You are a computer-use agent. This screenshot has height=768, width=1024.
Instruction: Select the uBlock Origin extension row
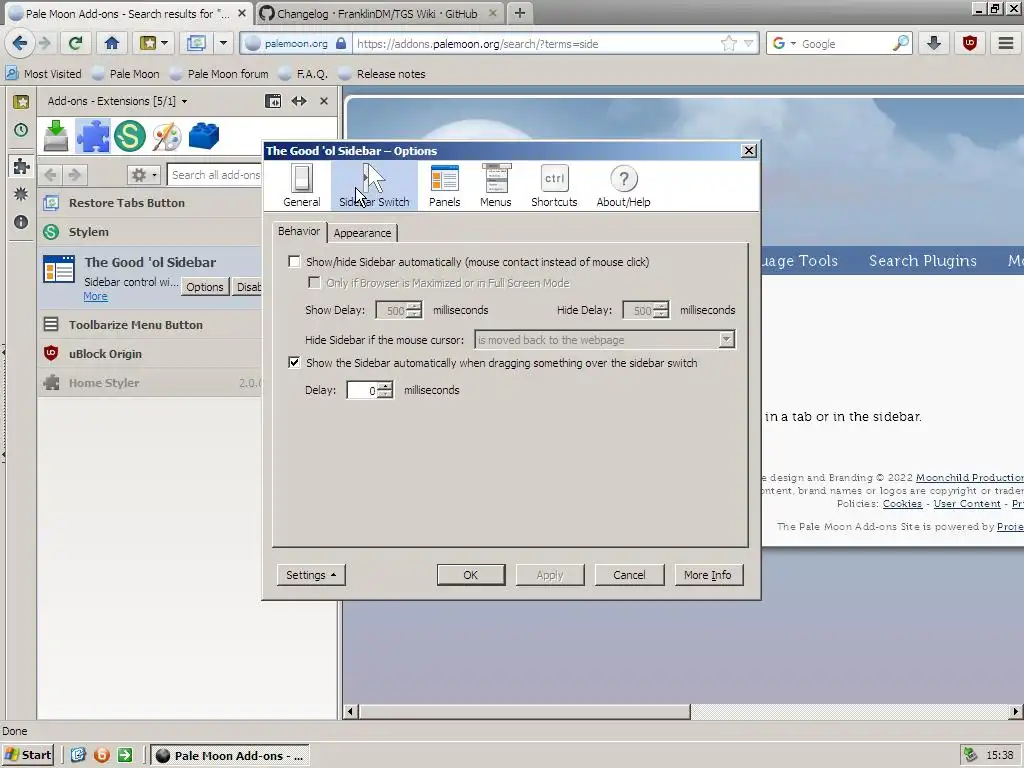point(150,353)
